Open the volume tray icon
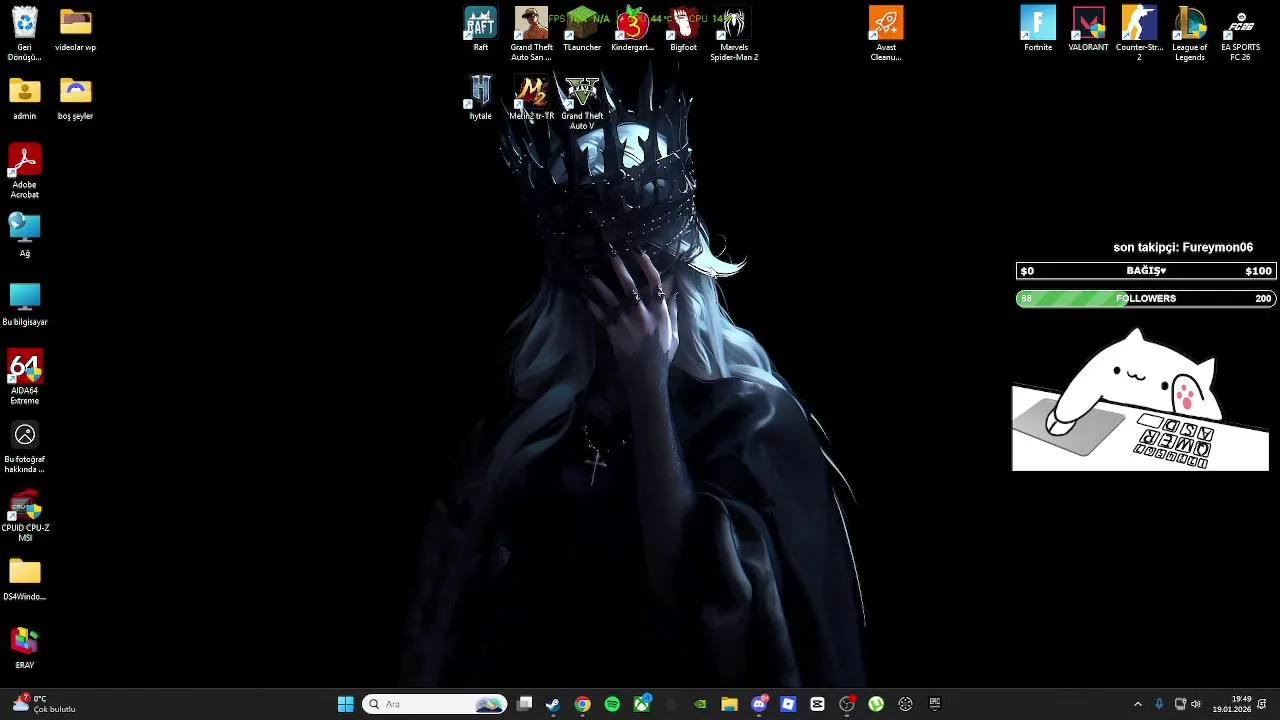 (x=1196, y=704)
